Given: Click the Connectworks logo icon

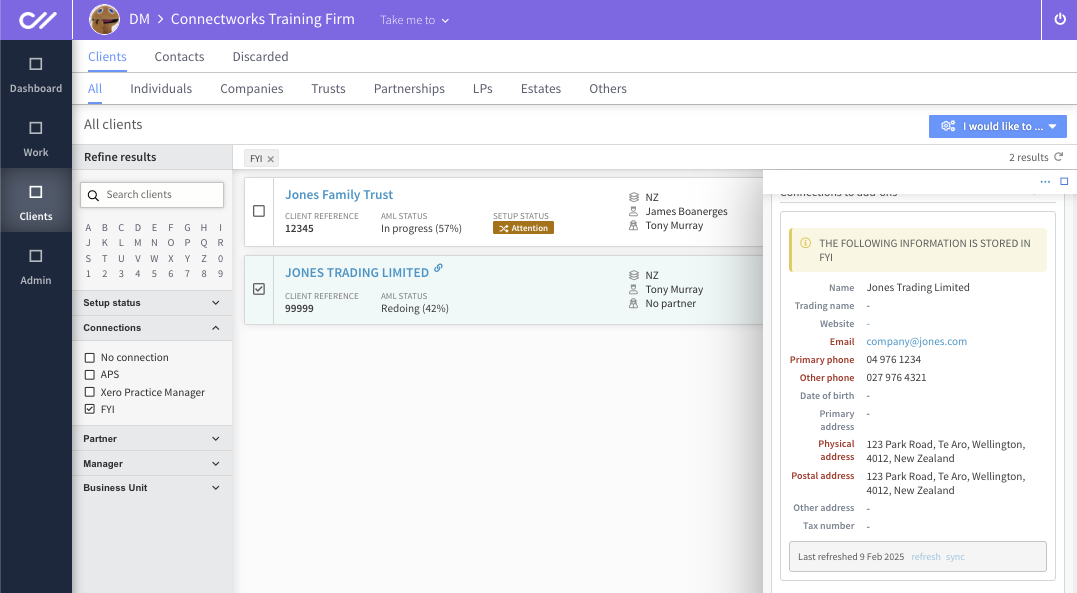Looking at the screenshot, I should click(x=37, y=20).
